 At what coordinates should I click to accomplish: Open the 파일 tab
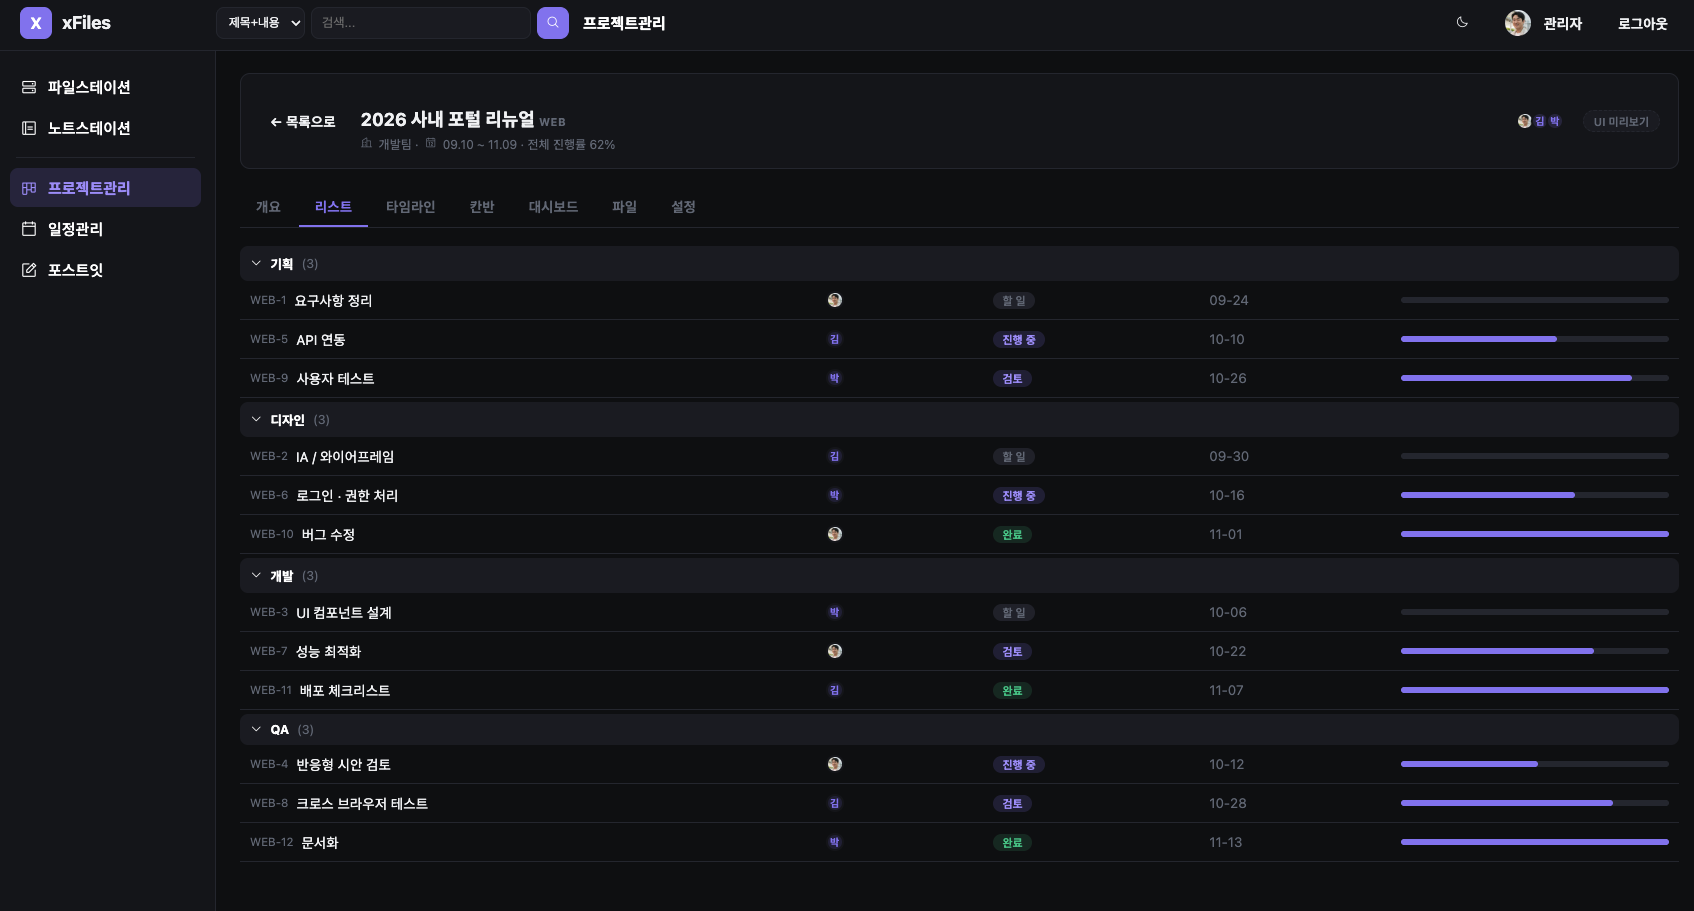[625, 207]
